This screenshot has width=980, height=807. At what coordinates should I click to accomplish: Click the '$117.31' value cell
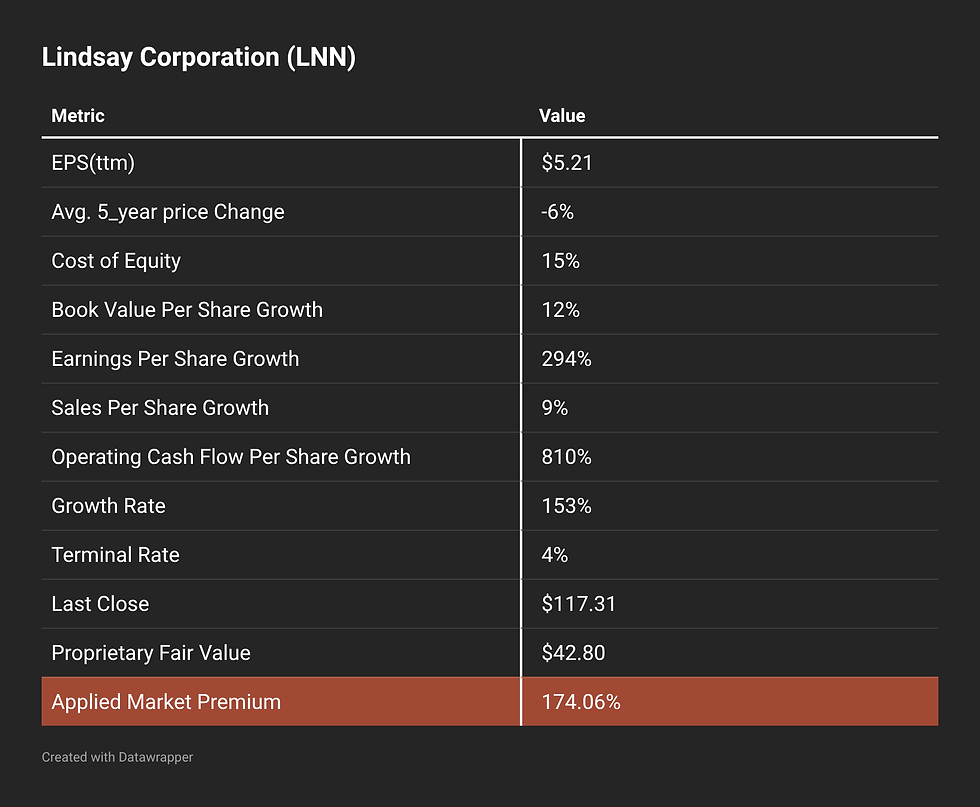[x=578, y=604]
